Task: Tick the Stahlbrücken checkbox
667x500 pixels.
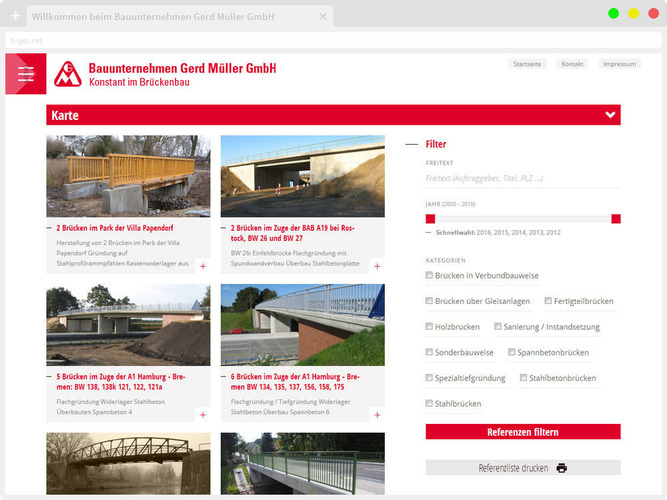Action: [x=430, y=404]
